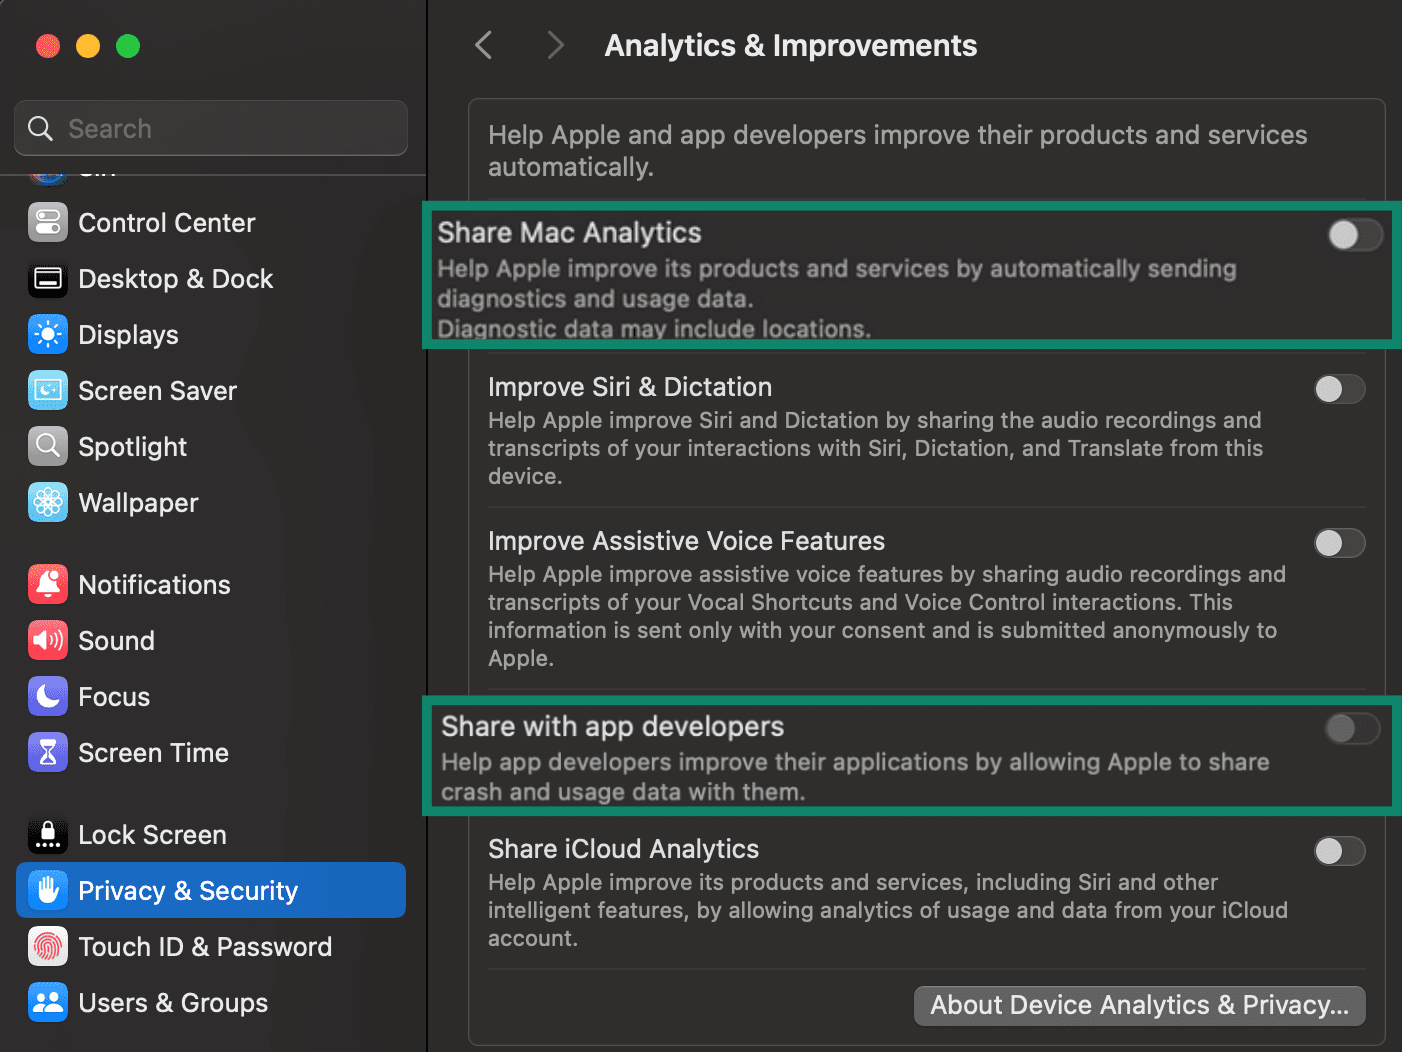Click the forward navigation chevron
The height and width of the screenshot is (1052, 1402).
coord(555,44)
